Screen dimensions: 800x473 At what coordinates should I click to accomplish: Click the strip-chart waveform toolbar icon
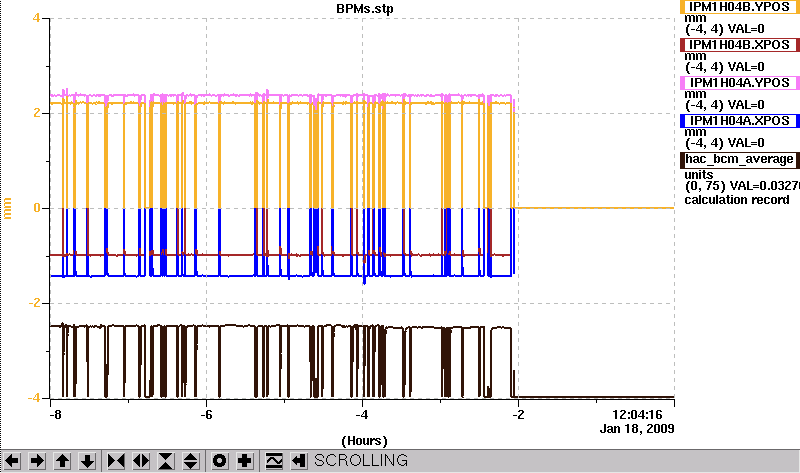pyautogui.click(x=274, y=461)
